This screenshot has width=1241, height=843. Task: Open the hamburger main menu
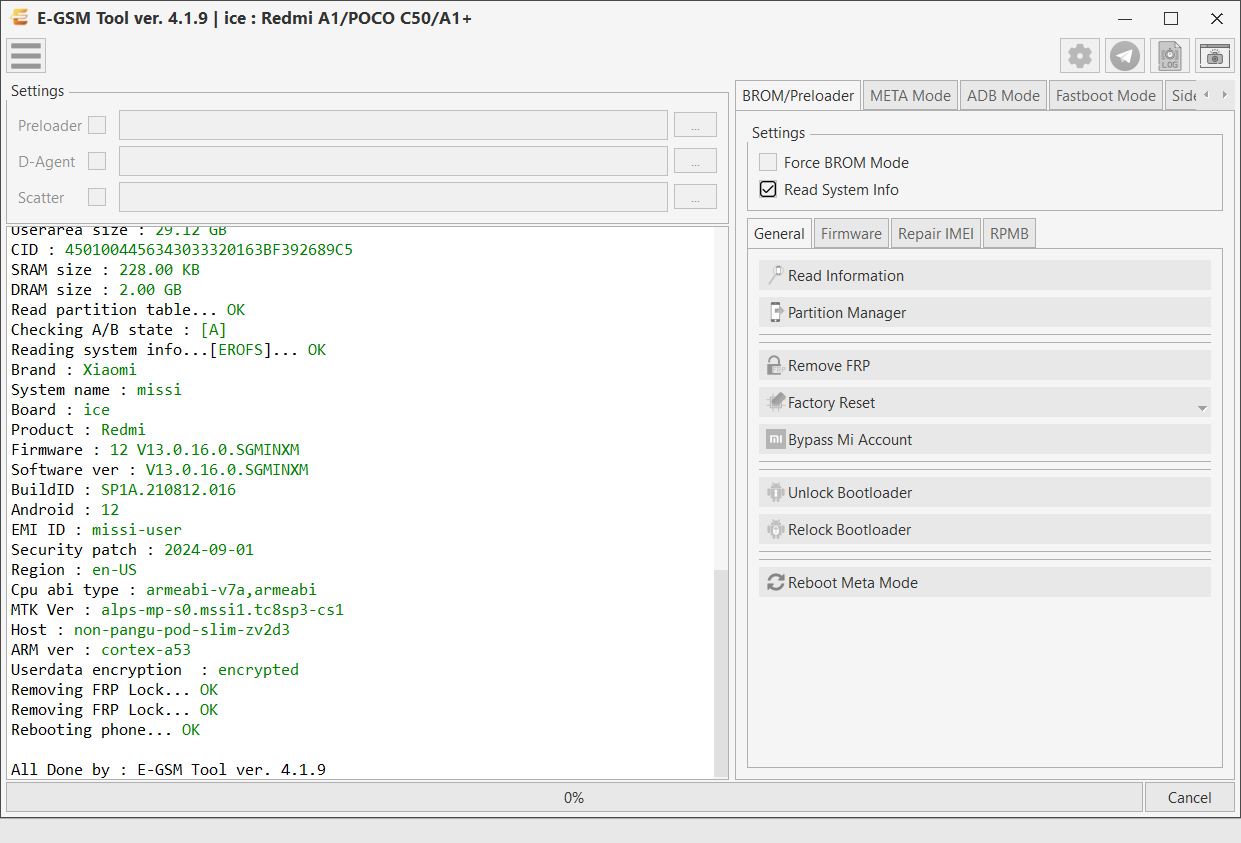(x=26, y=55)
